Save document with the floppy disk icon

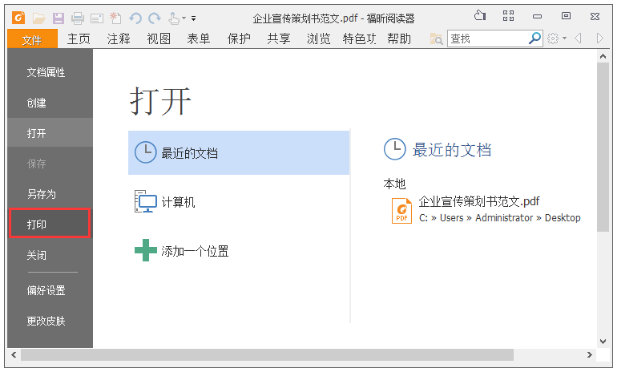tap(58, 18)
